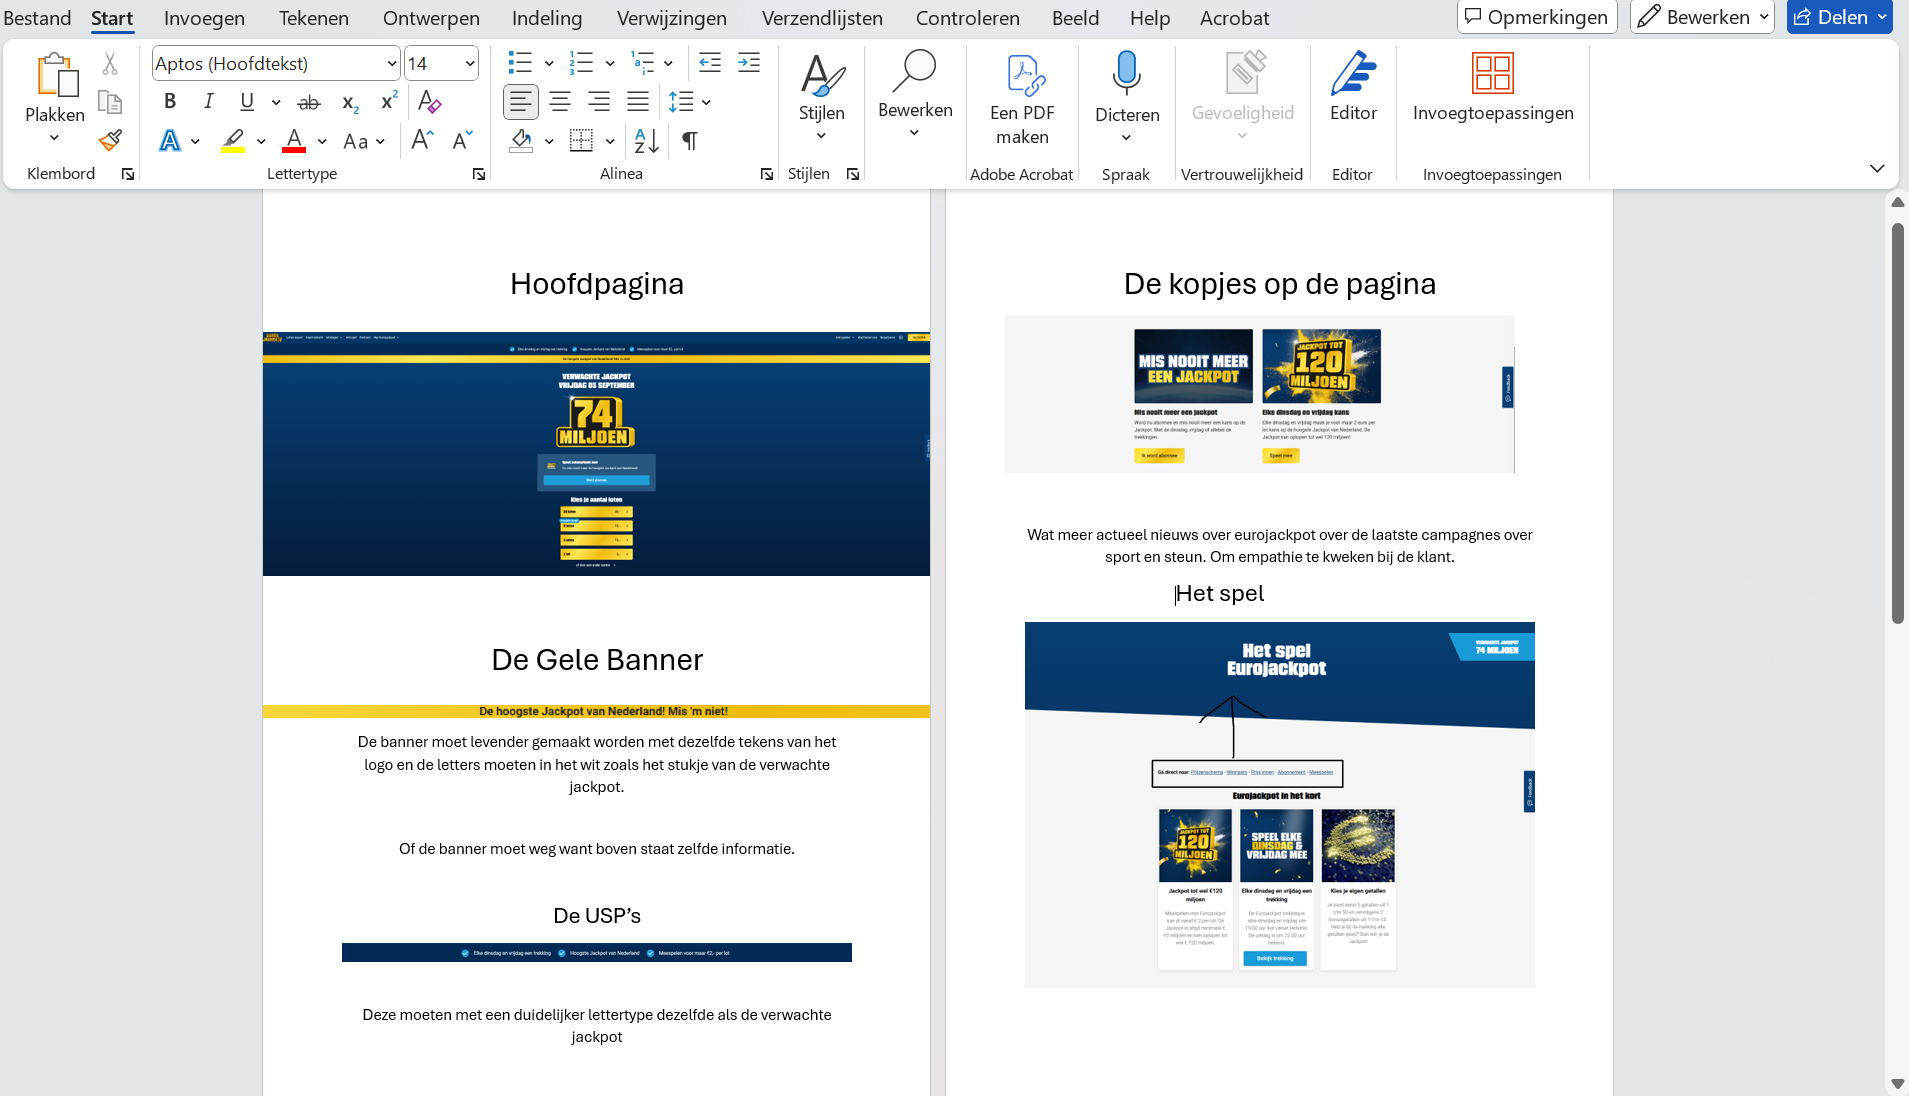Switch to the Controleren tab
This screenshot has height=1096, width=1909.
tap(968, 18)
